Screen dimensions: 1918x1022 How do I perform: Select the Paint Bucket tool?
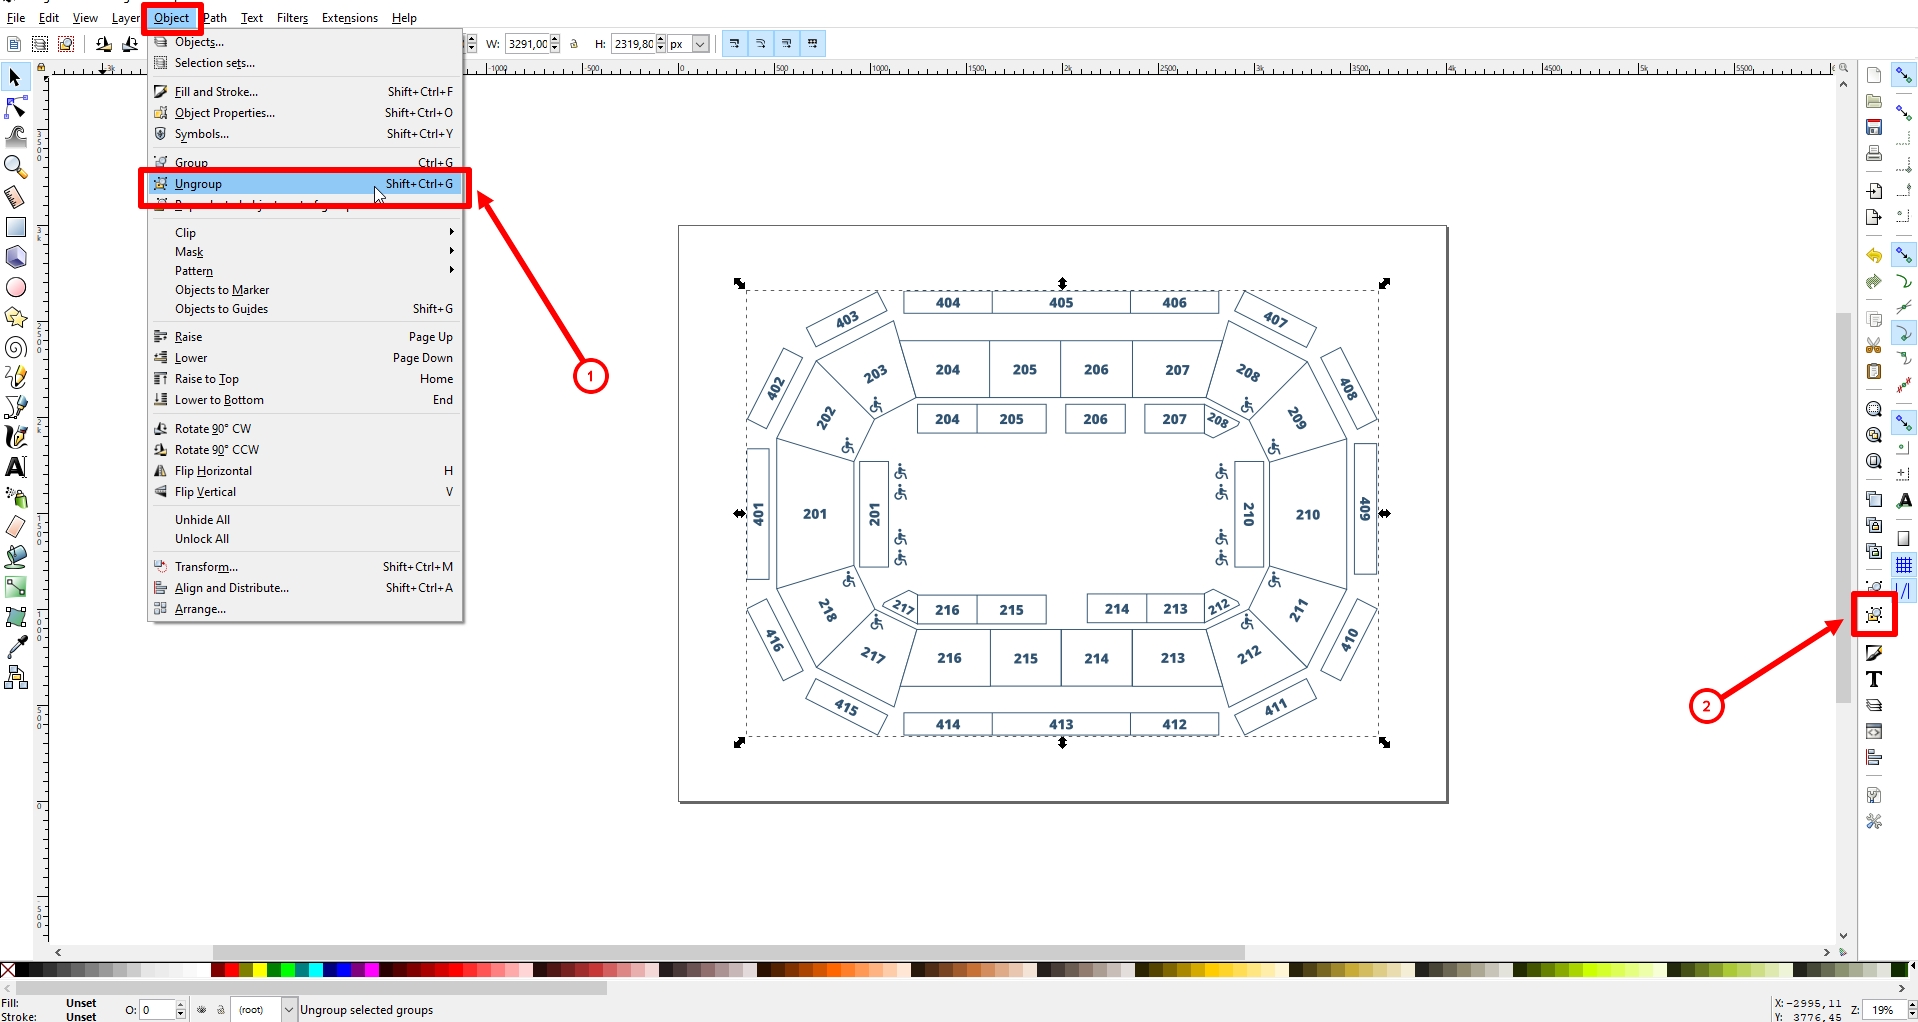point(15,557)
